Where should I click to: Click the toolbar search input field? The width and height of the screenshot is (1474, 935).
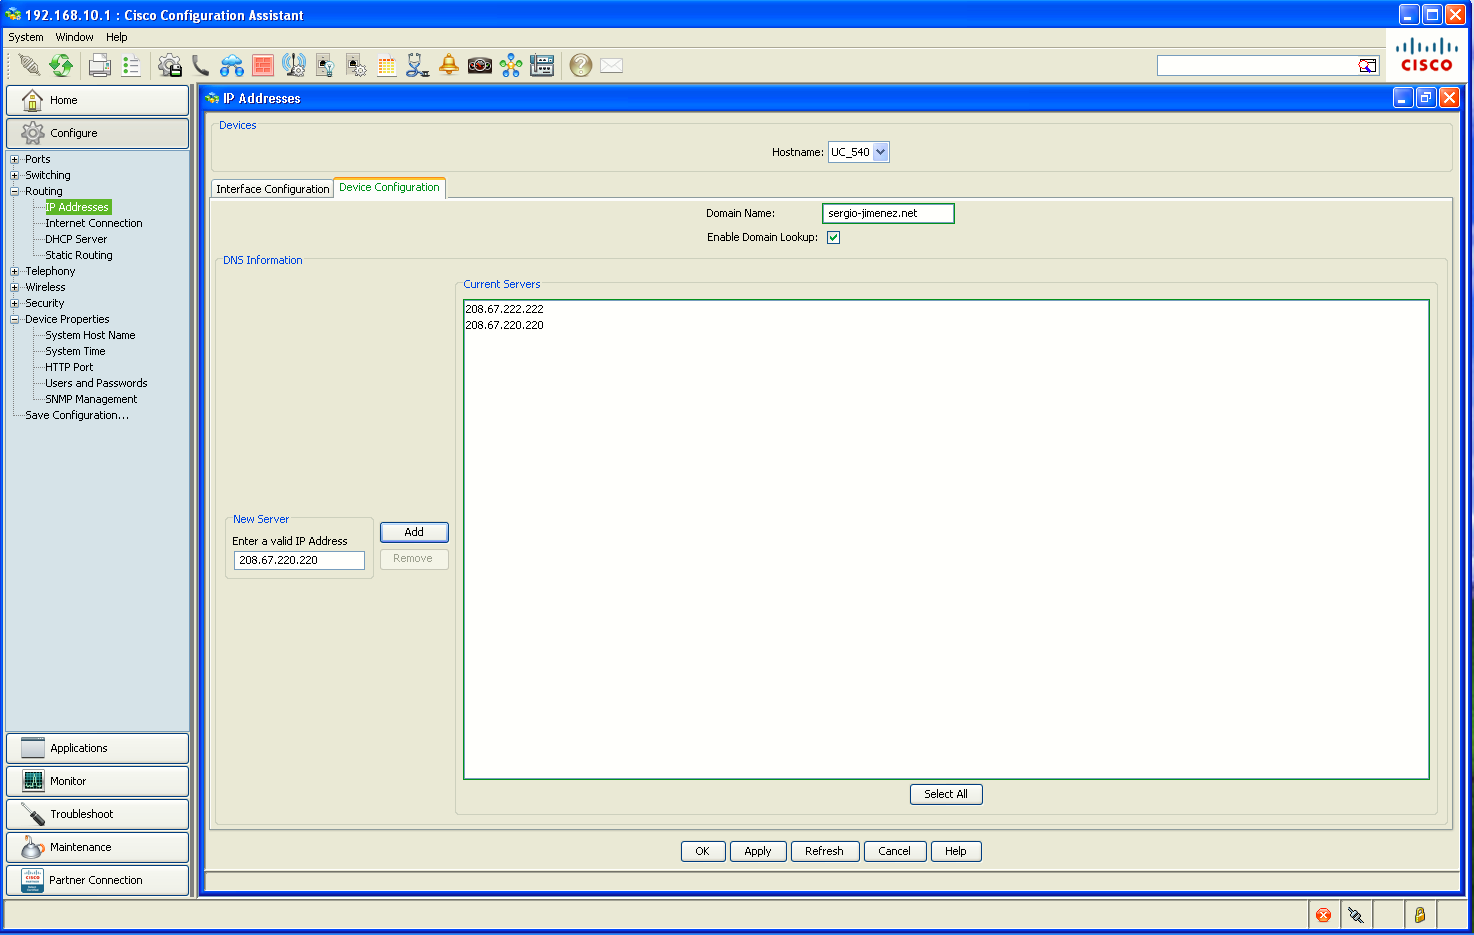click(x=1257, y=66)
